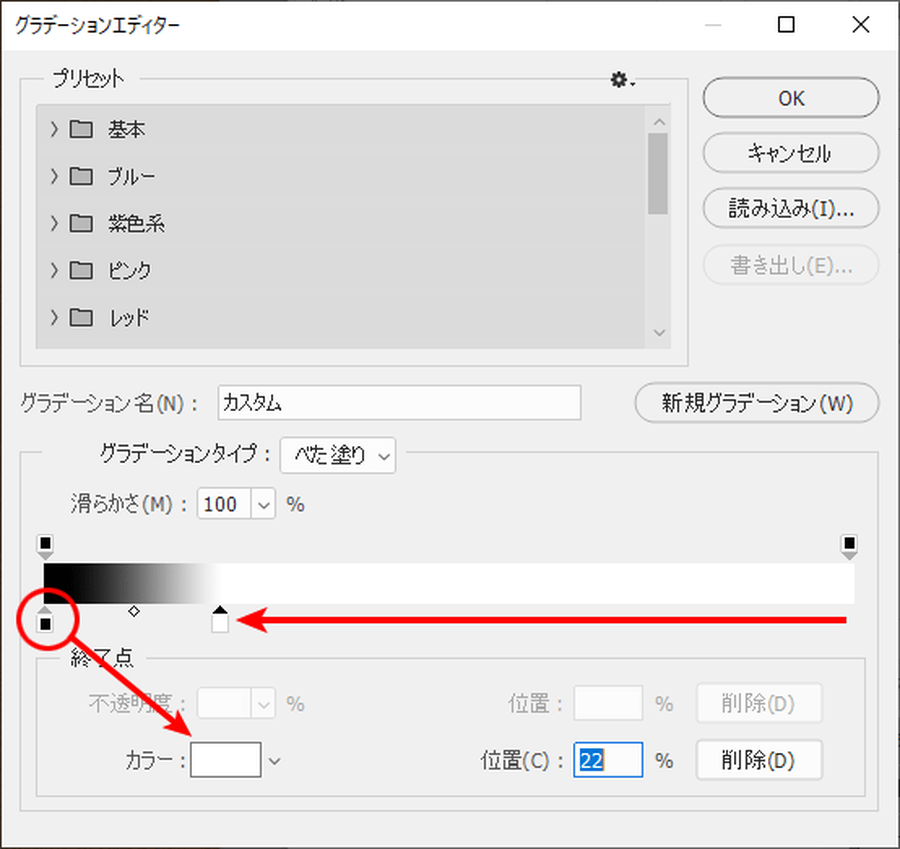Click the 紫色系 folder icon
The width and height of the screenshot is (900, 849).
(81, 223)
